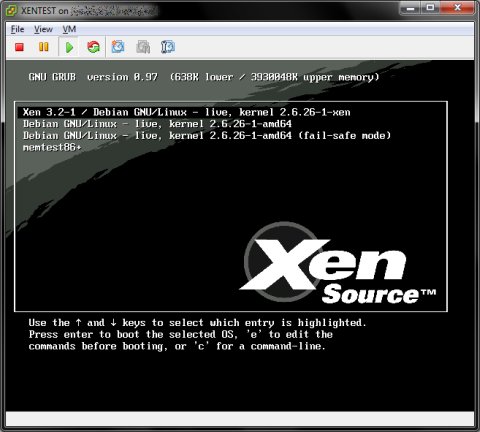
Task: Open the snapshot manager icon
Action: click(x=168, y=47)
